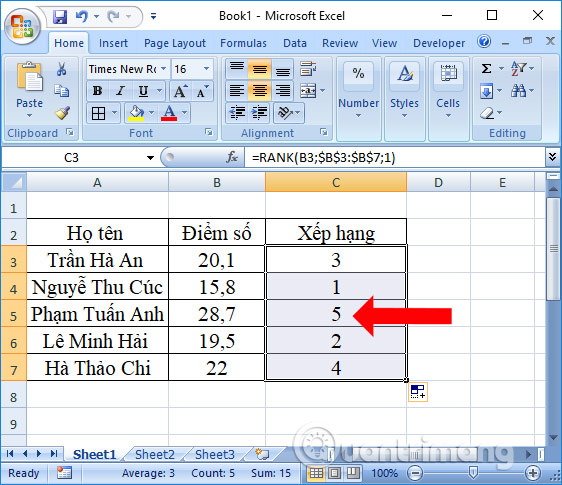The height and width of the screenshot is (485, 562).
Task: Click the AutoSum sigma button
Action: [x=486, y=68]
